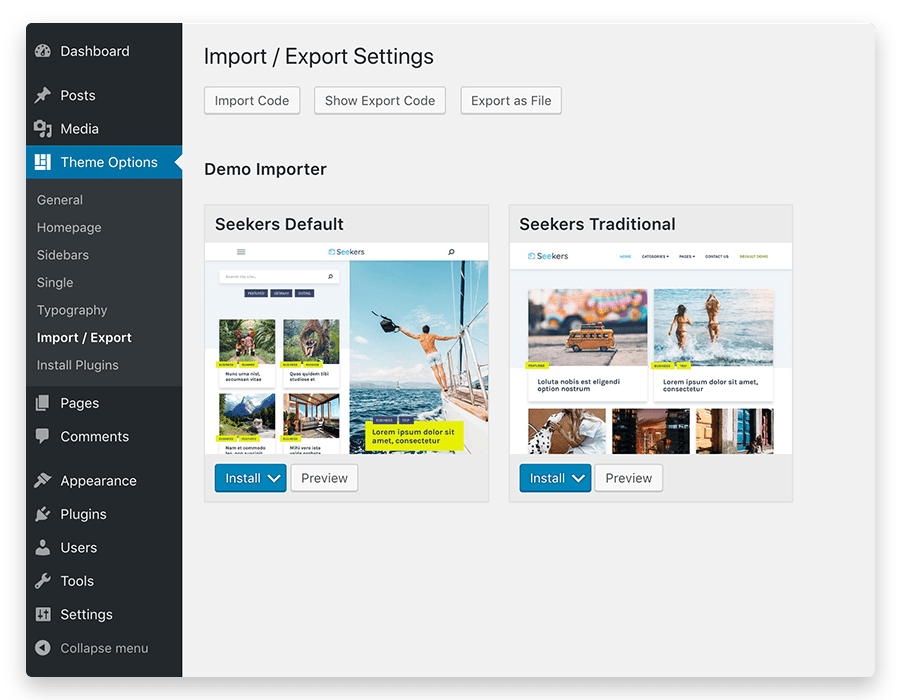This screenshot has height=700, width=900.
Task: Click search magnifier in Seekers Default preview
Action: point(451,252)
